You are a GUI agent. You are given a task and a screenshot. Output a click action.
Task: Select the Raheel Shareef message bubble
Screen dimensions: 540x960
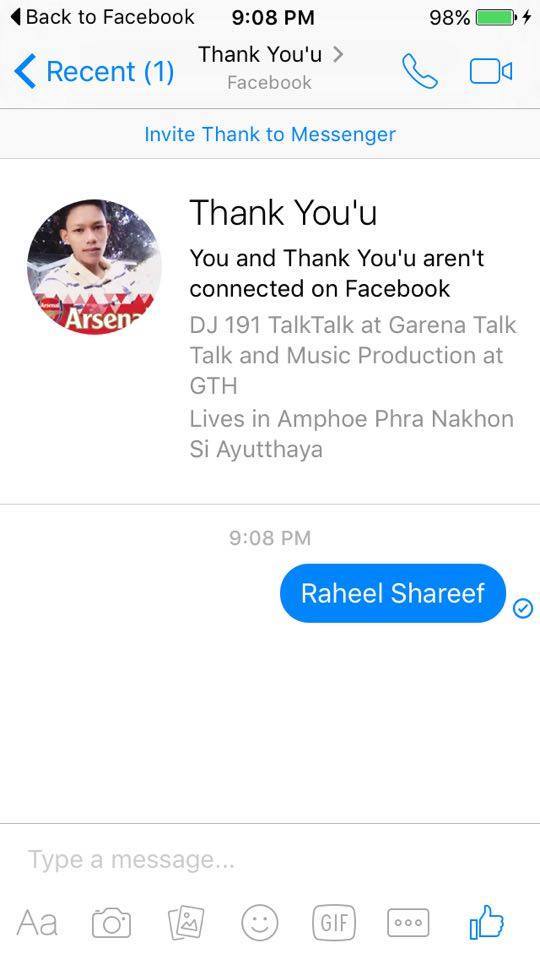393,593
